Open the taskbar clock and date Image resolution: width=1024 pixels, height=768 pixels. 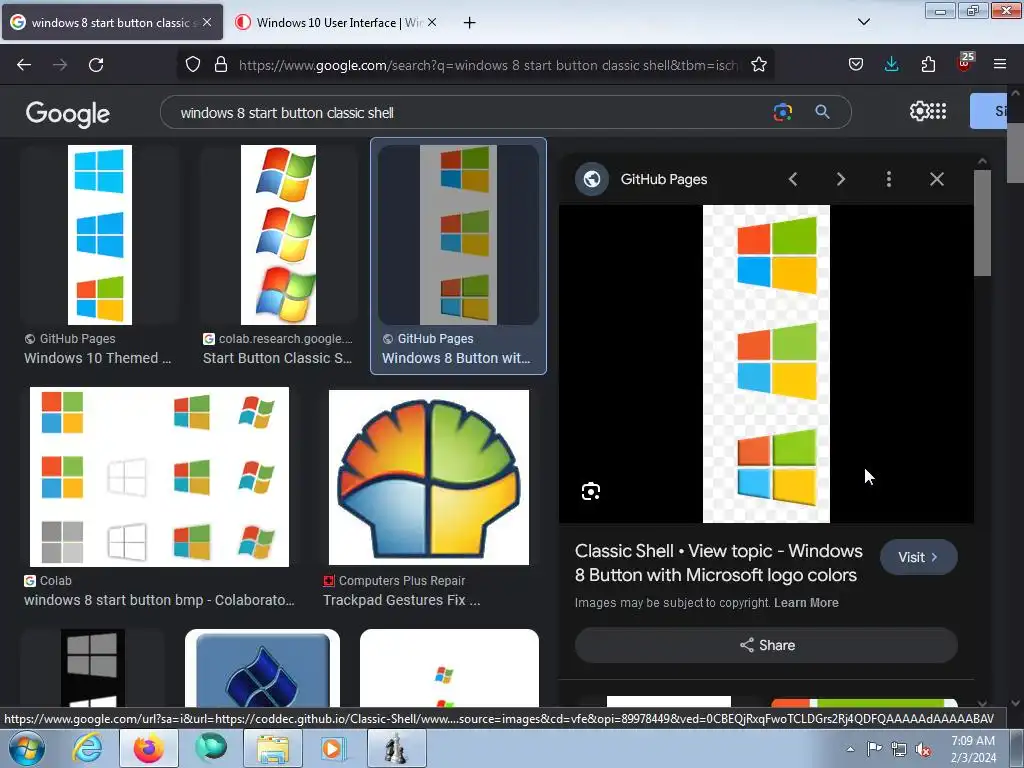[x=973, y=749]
